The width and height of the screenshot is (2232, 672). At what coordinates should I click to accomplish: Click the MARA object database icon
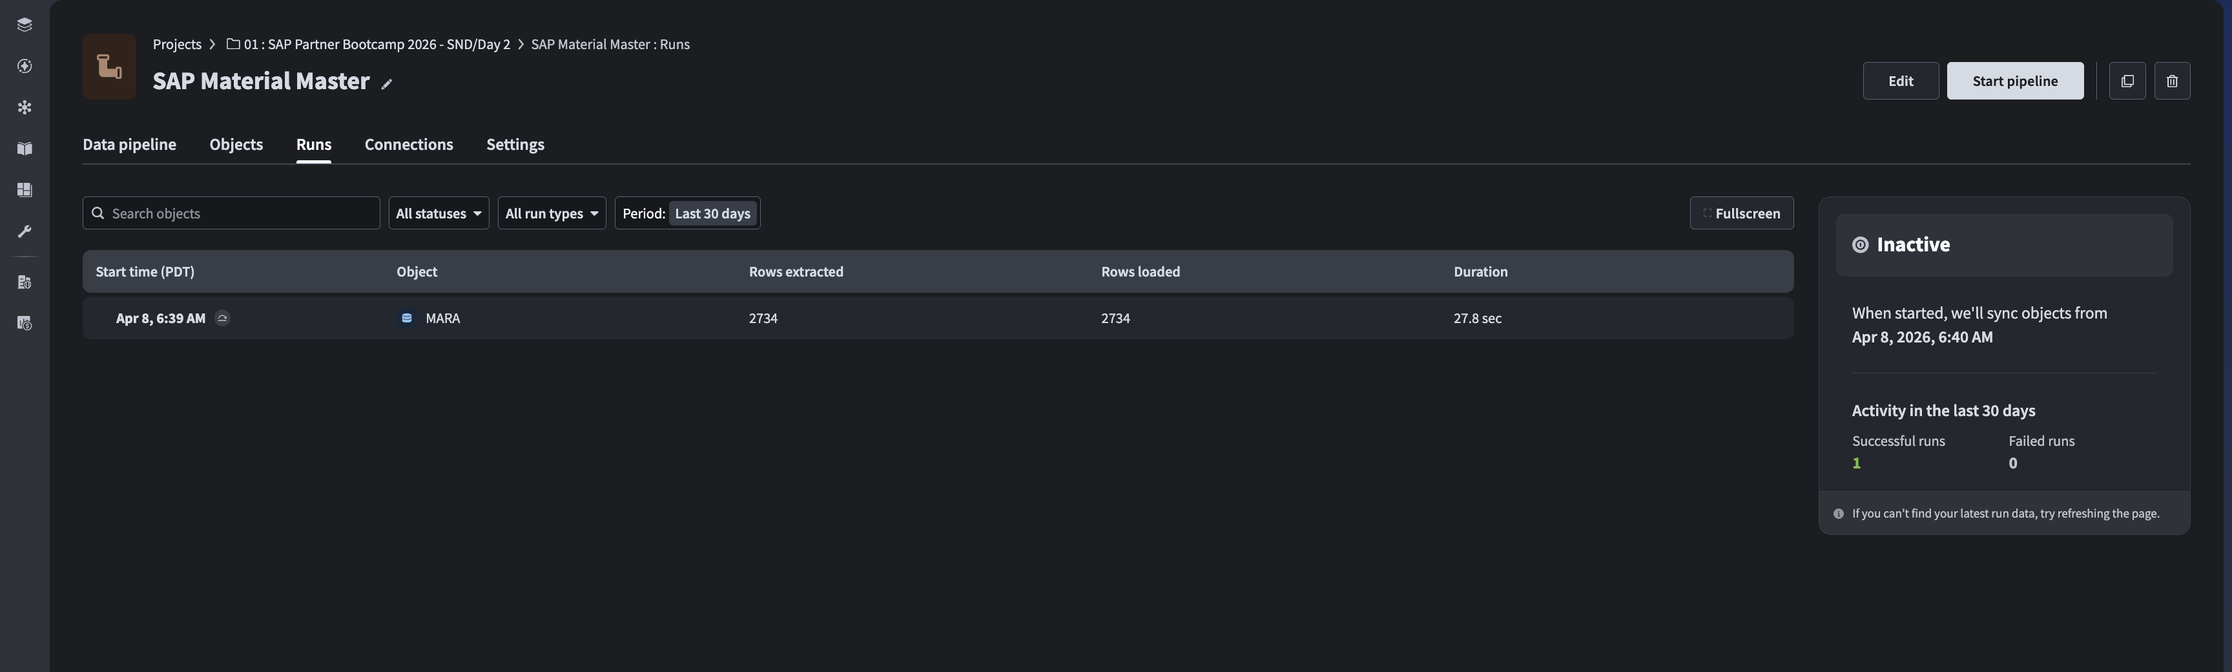tap(407, 318)
